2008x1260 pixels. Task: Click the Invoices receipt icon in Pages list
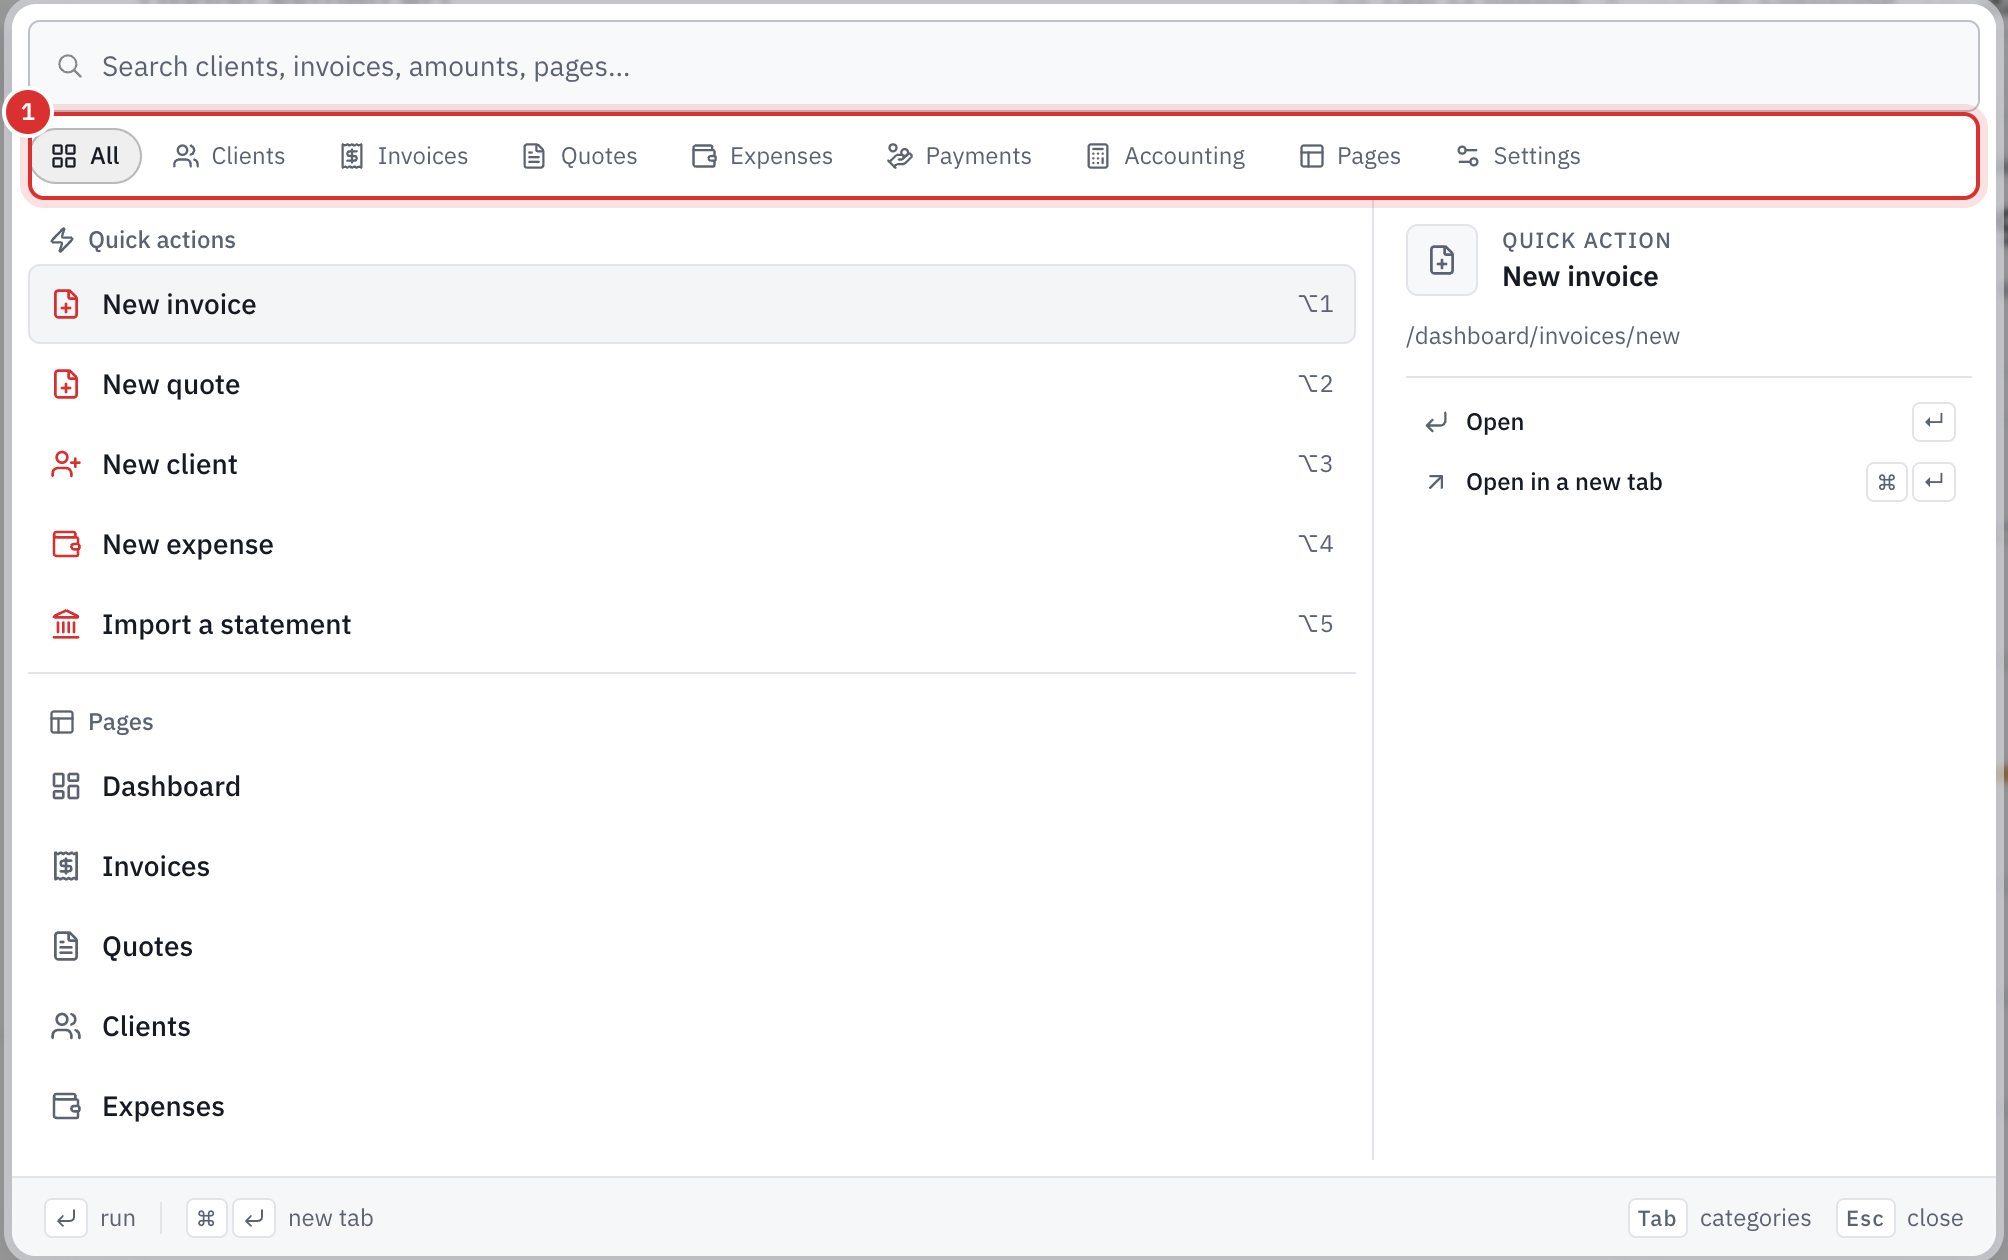point(66,866)
